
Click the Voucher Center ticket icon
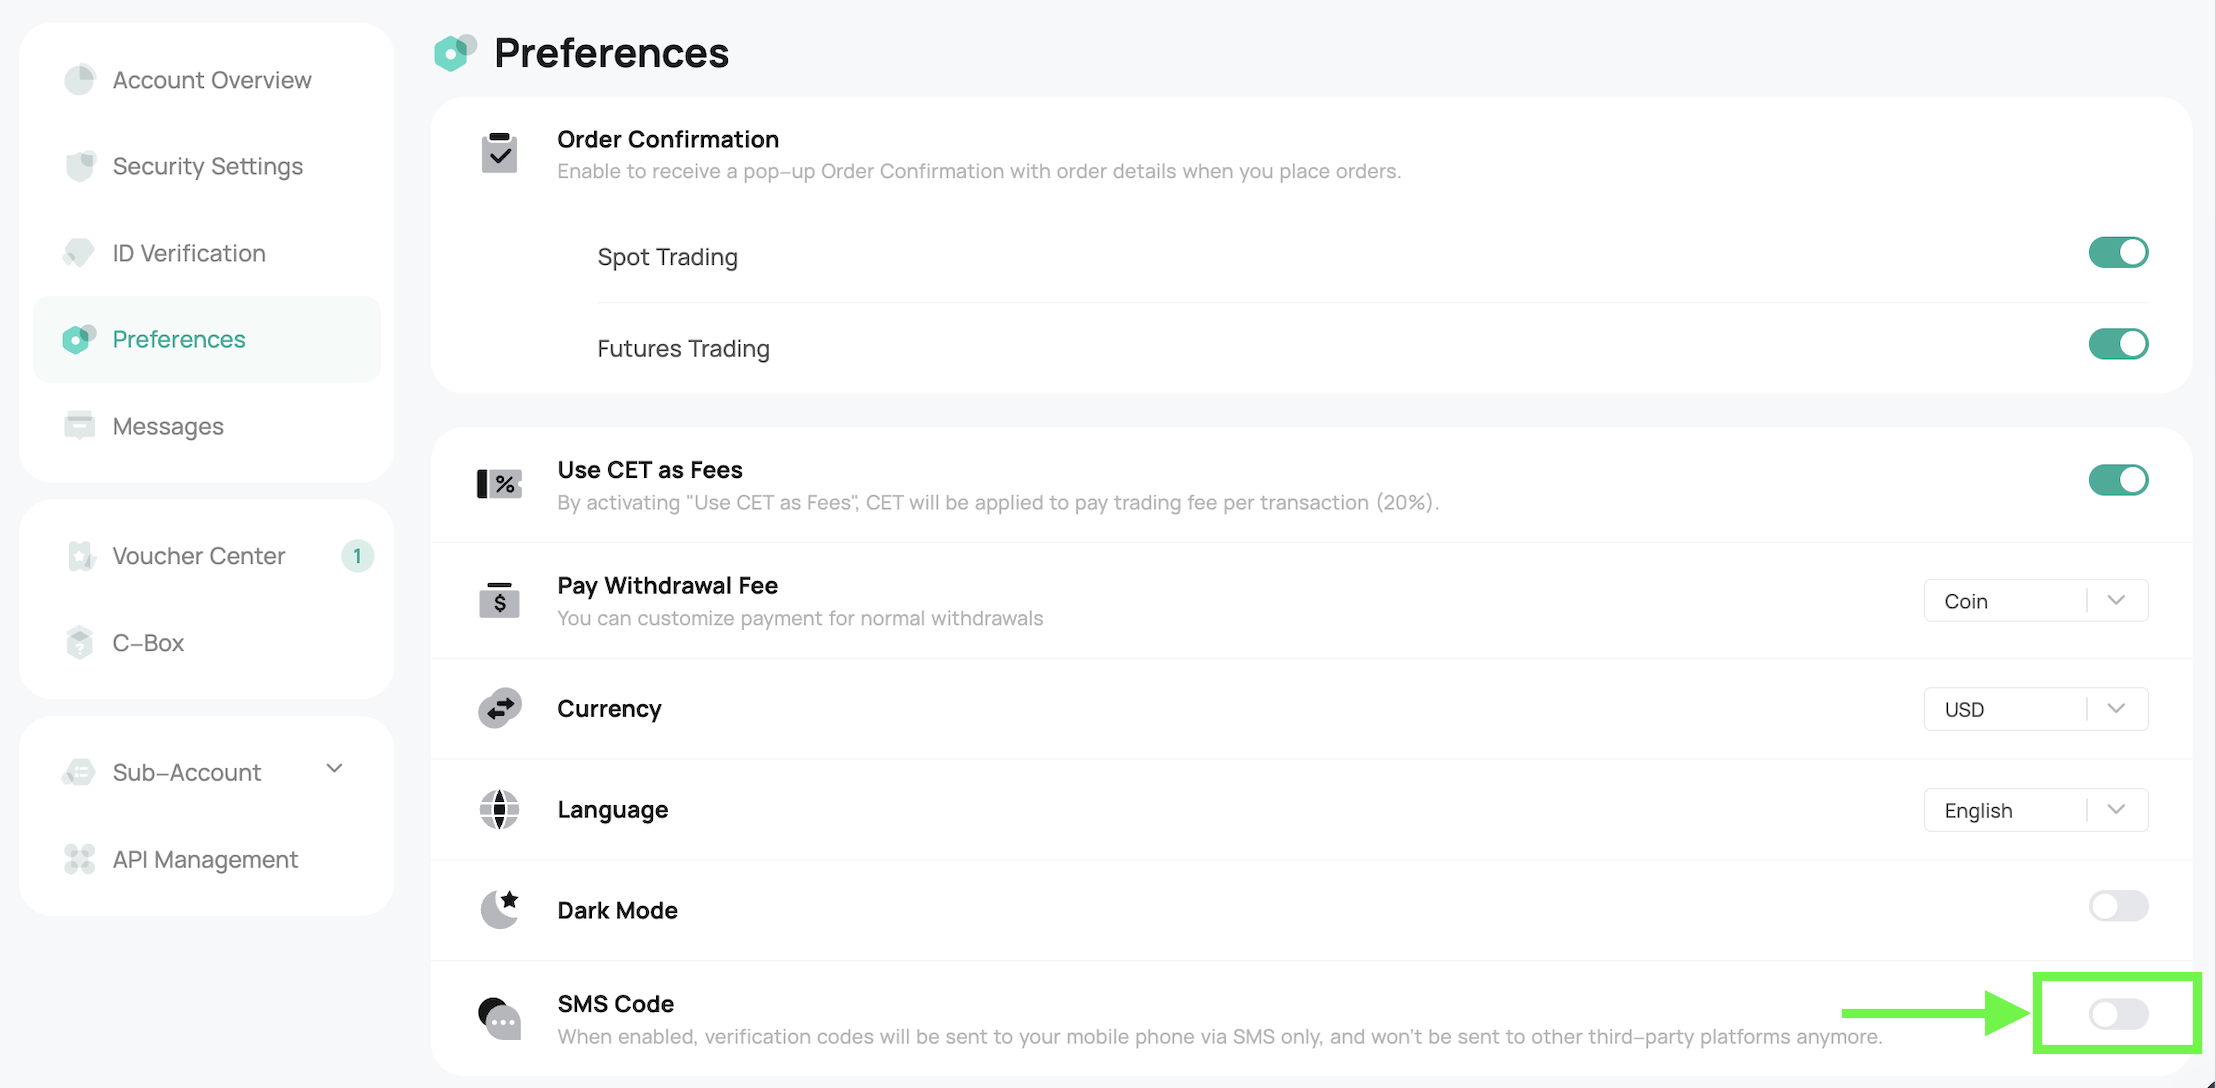click(80, 556)
